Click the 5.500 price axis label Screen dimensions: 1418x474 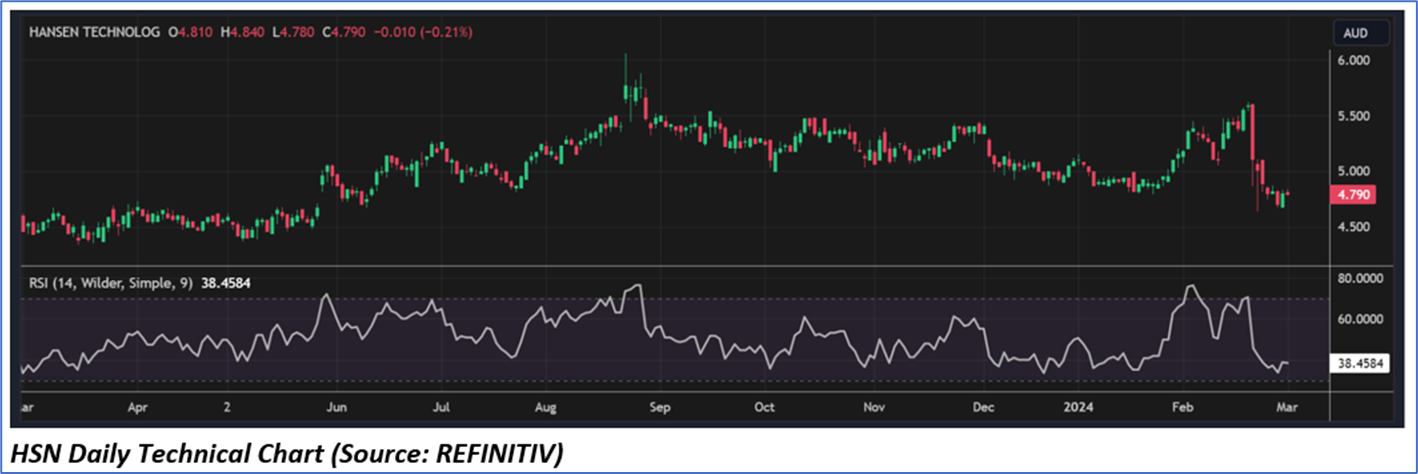pyautogui.click(x=1355, y=116)
